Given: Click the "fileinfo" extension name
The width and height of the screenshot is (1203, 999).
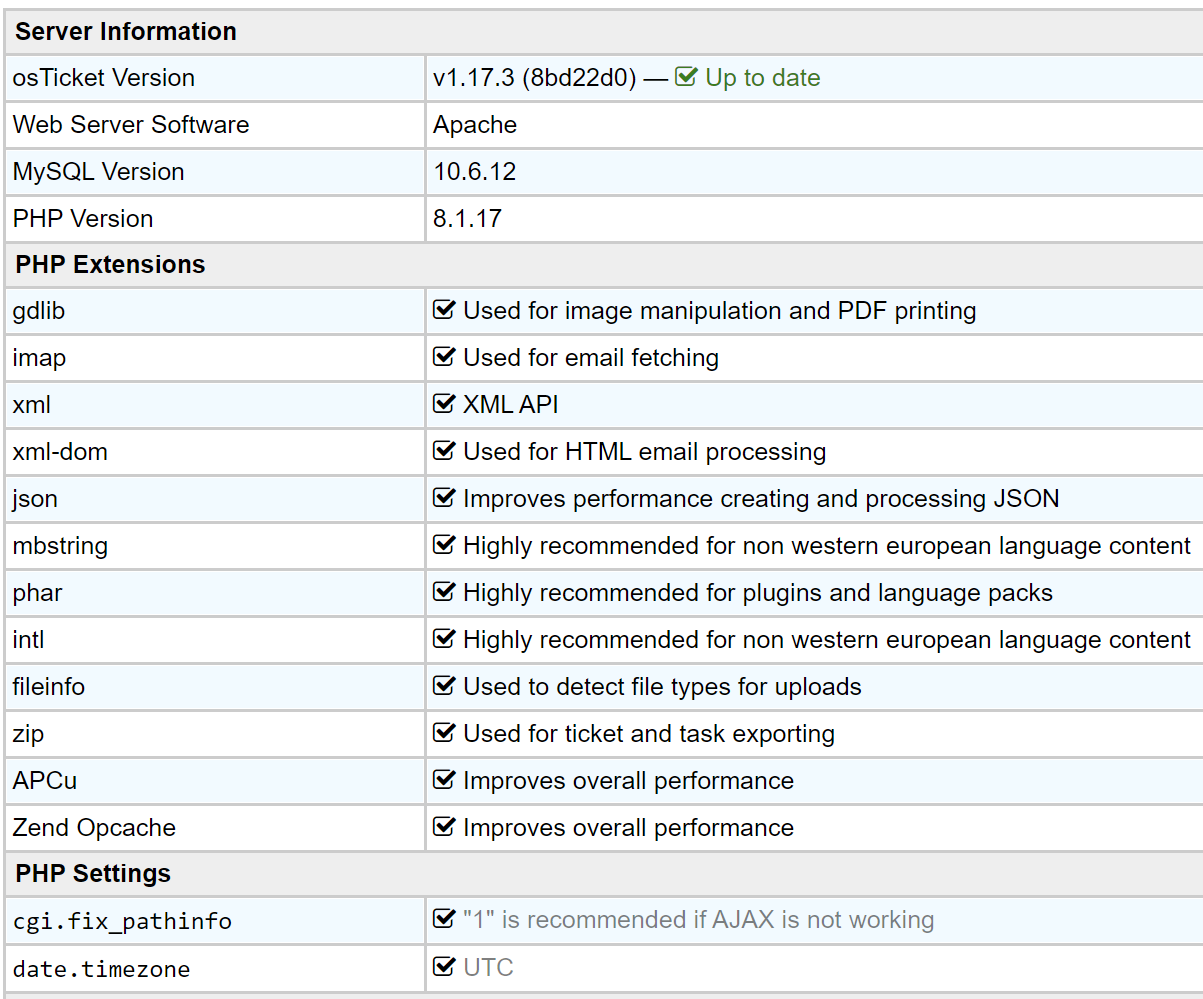Looking at the screenshot, I should coord(49,687).
